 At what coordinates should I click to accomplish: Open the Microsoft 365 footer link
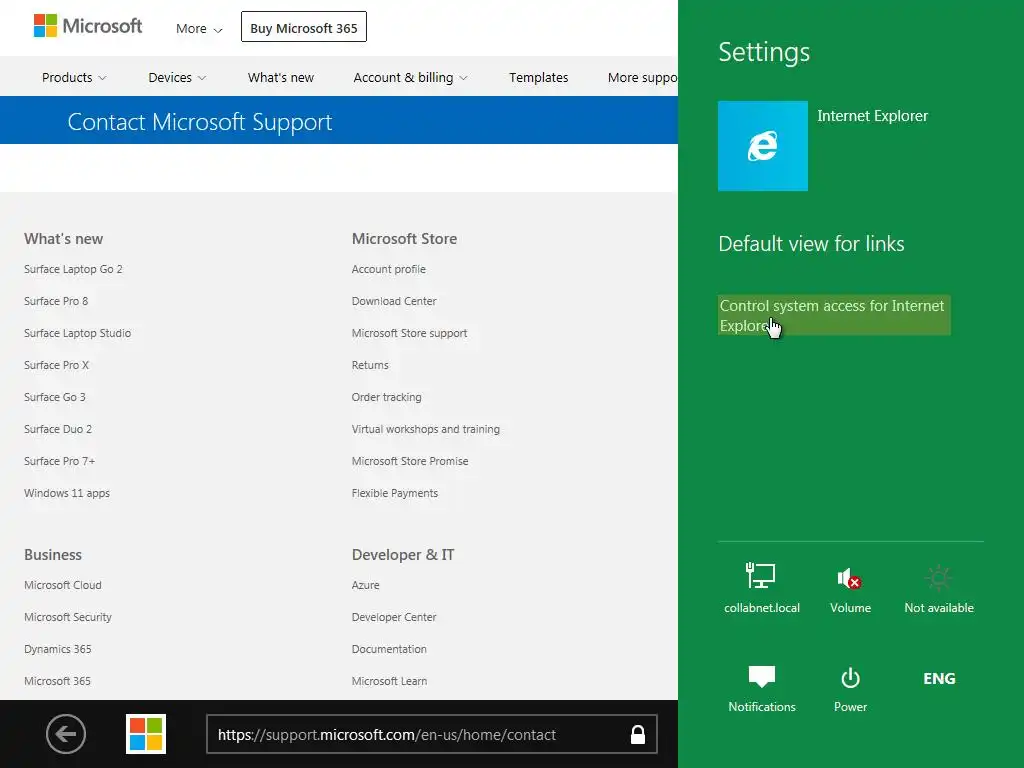tap(57, 681)
